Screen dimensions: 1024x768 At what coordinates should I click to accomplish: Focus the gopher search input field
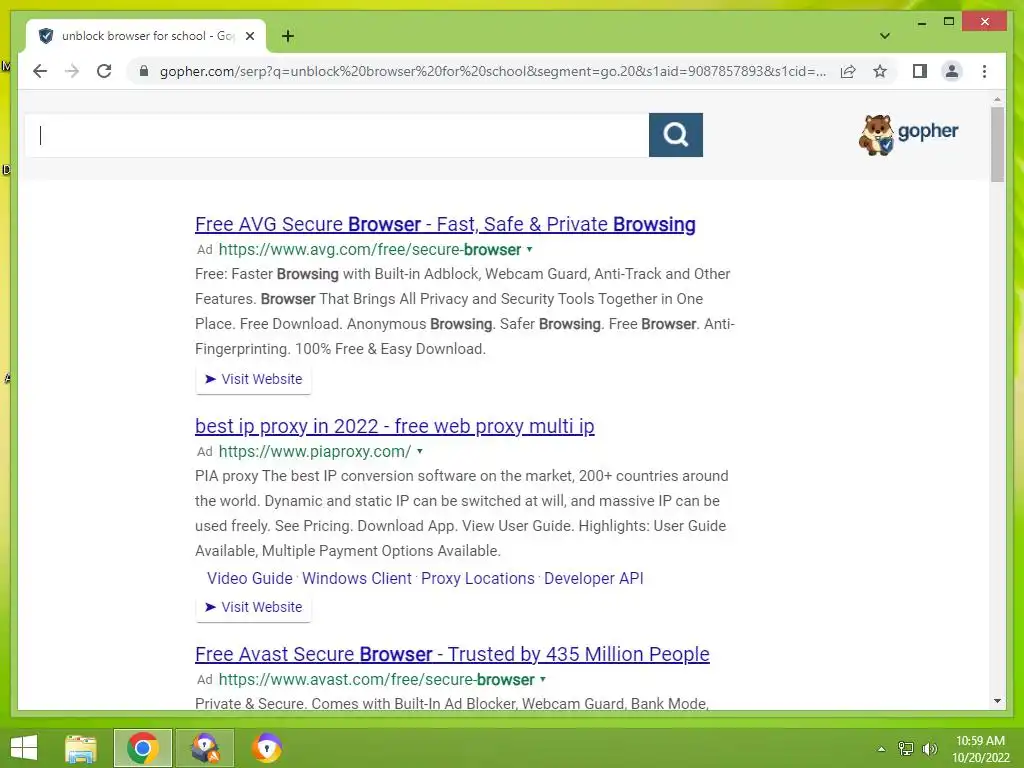coord(337,135)
